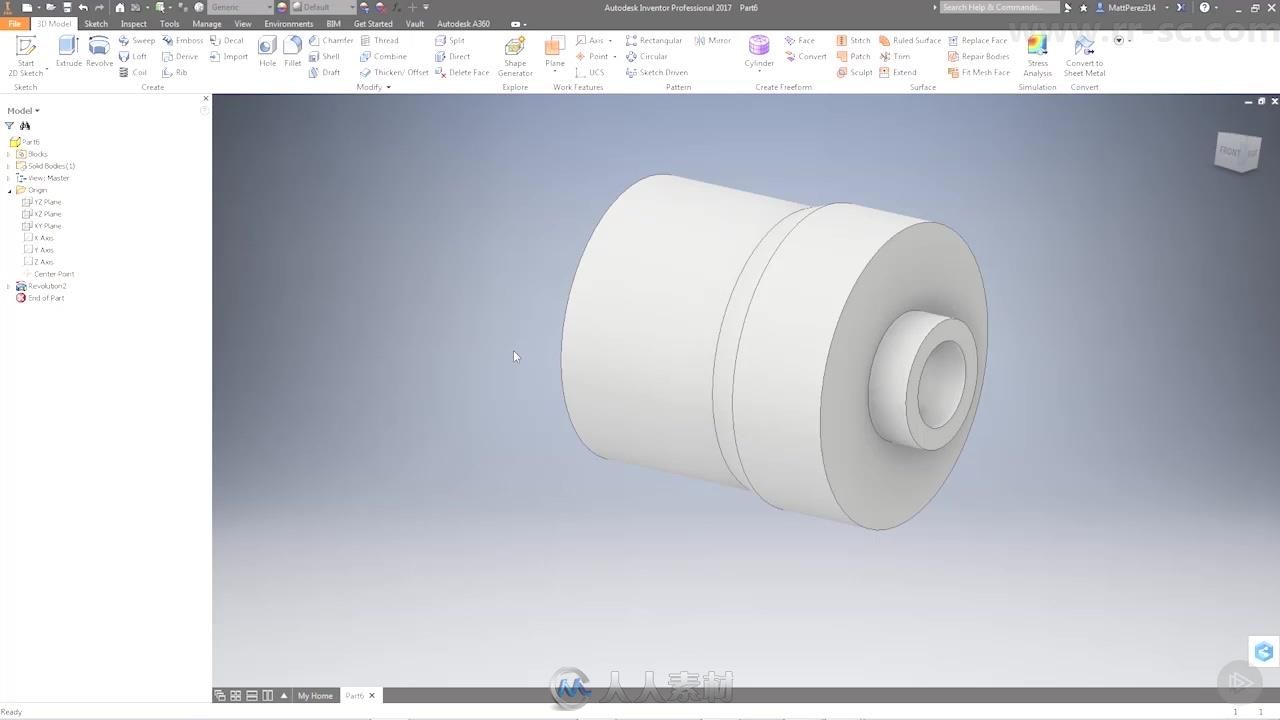Select the Revolve tool
The height and width of the screenshot is (720, 1280).
(x=99, y=52)
